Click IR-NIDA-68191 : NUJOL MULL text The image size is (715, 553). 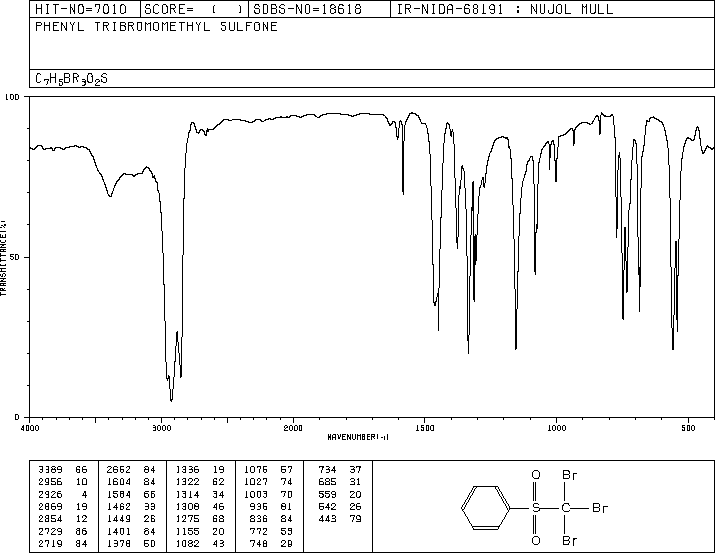coord(505,9)
